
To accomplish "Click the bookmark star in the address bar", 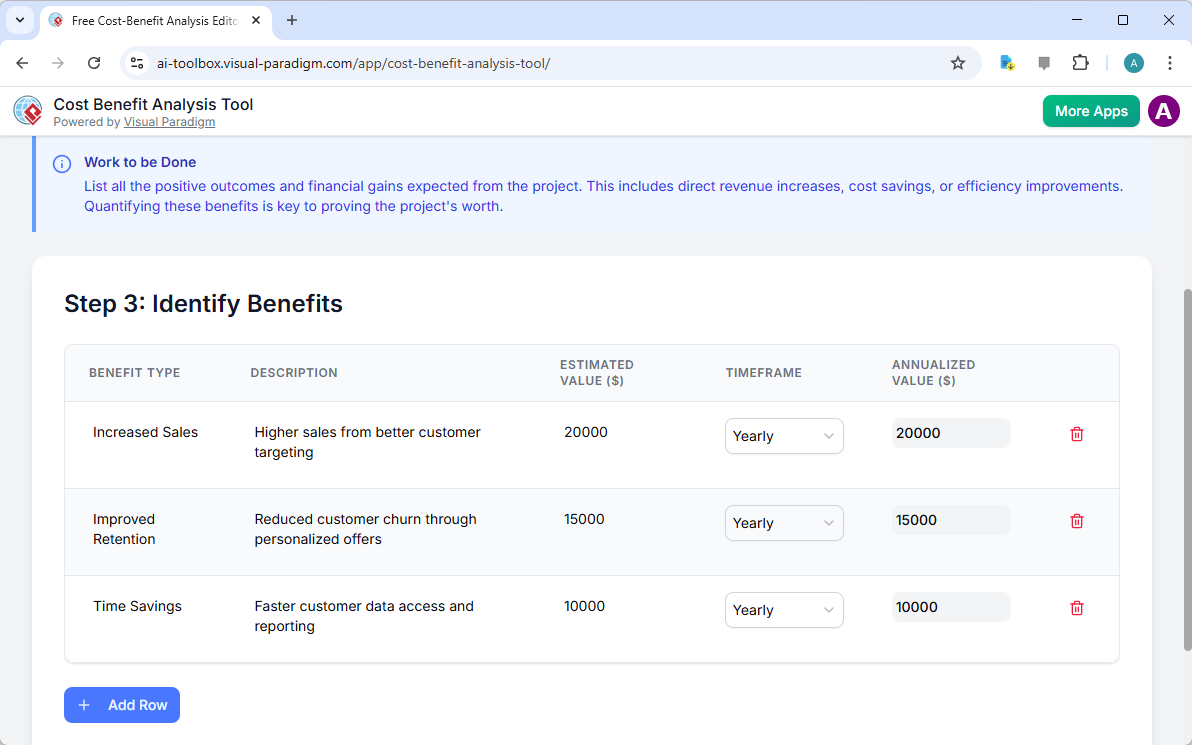I will click(958, 62).
